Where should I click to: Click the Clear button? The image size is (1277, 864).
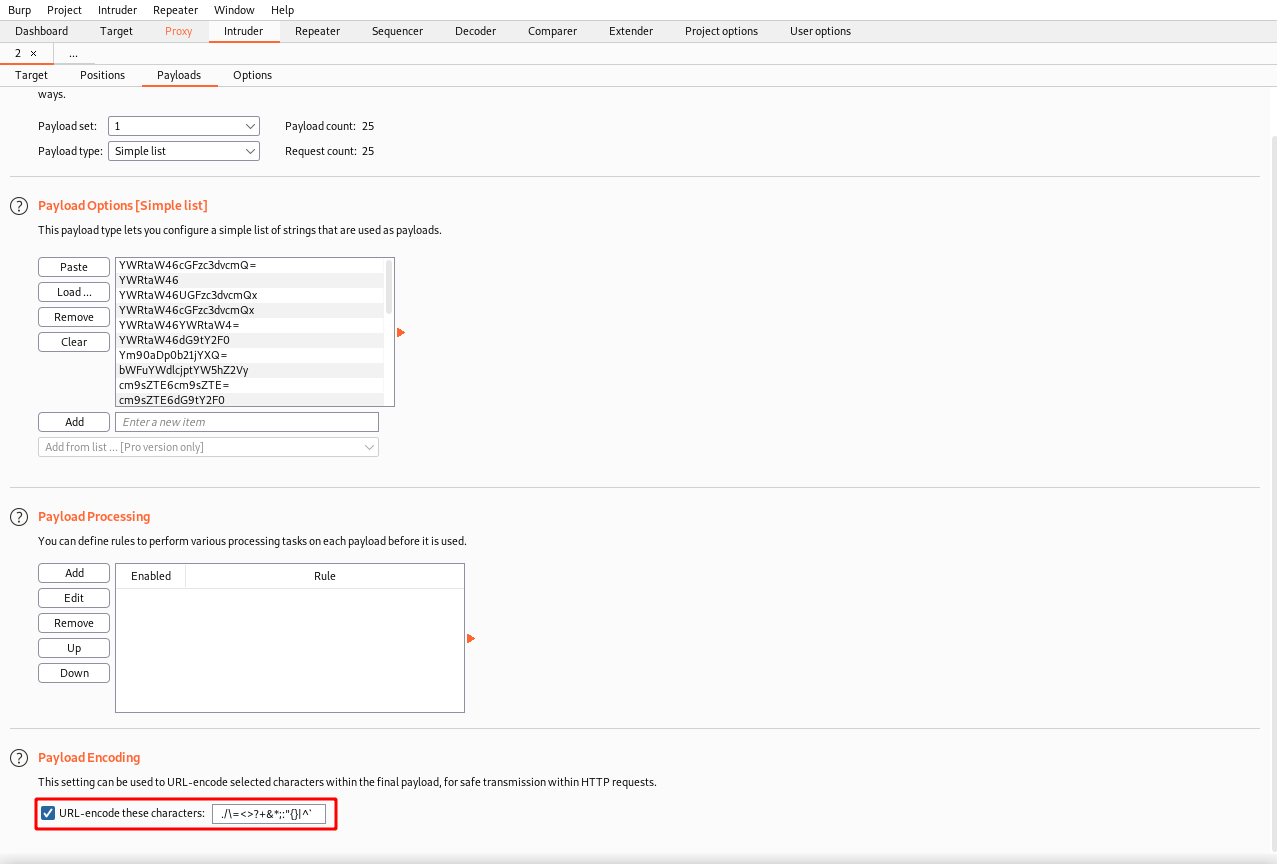pyautogui.click(x=74, y=342)
